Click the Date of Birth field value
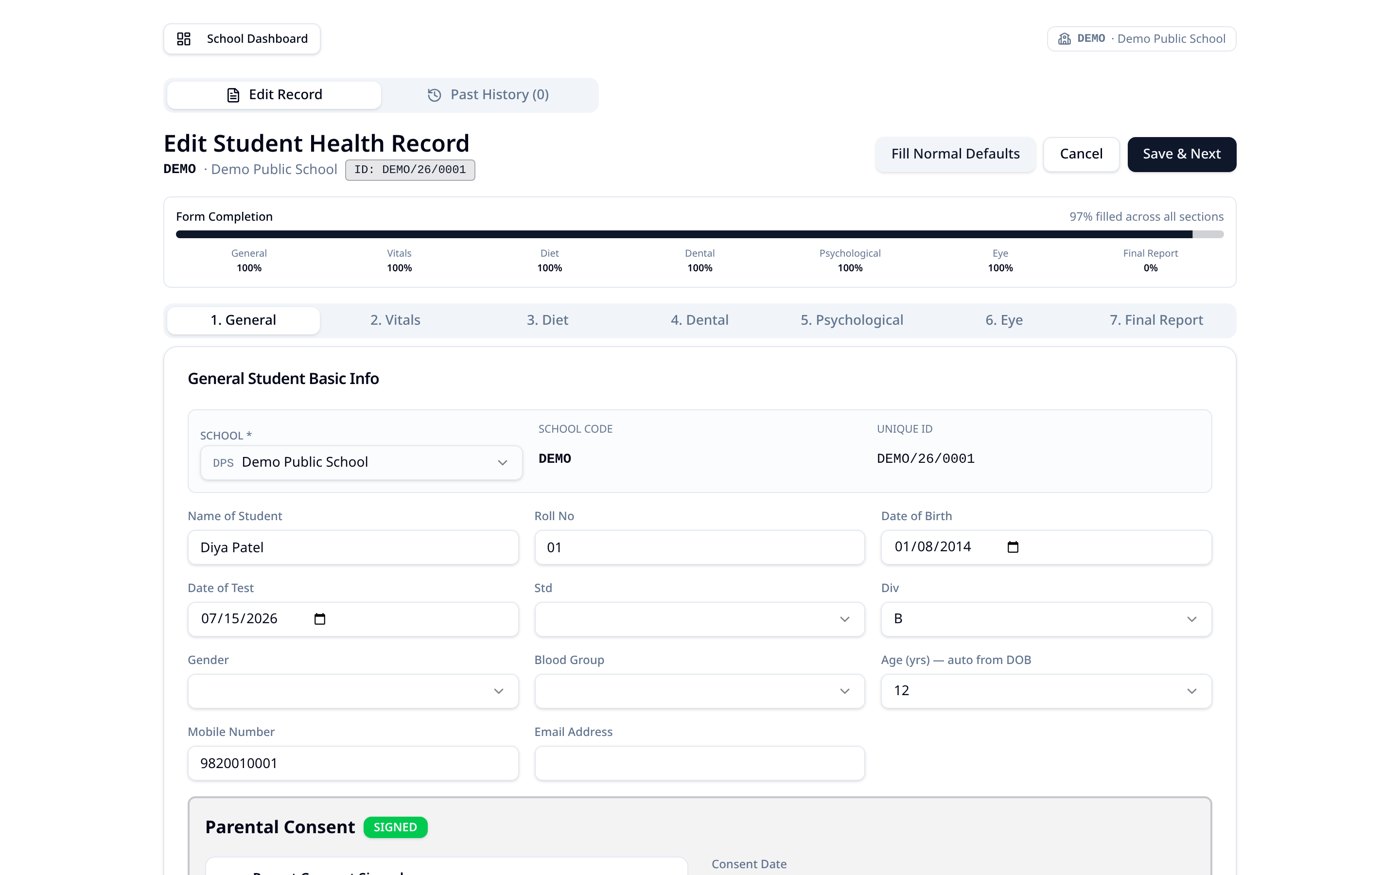 tap(933, 547)
